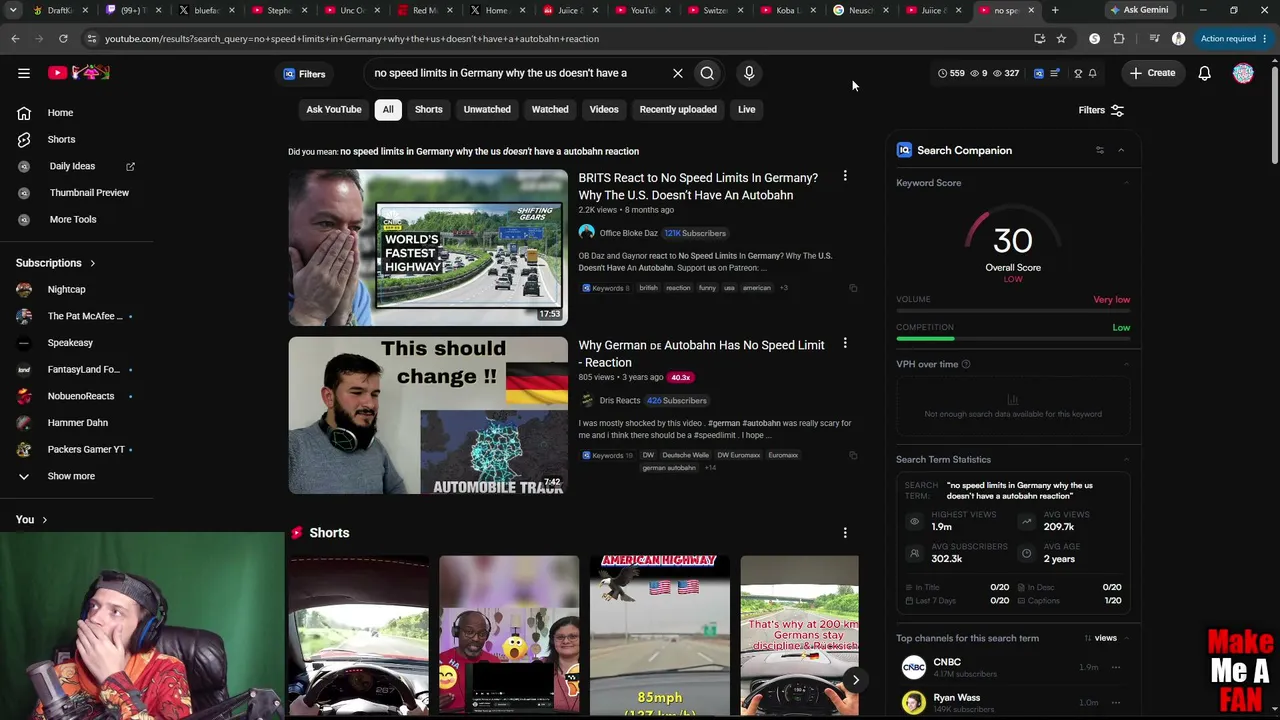Select the All filter chip
The width and height of the screenshot is (1280, 720).
pos(388,109)
